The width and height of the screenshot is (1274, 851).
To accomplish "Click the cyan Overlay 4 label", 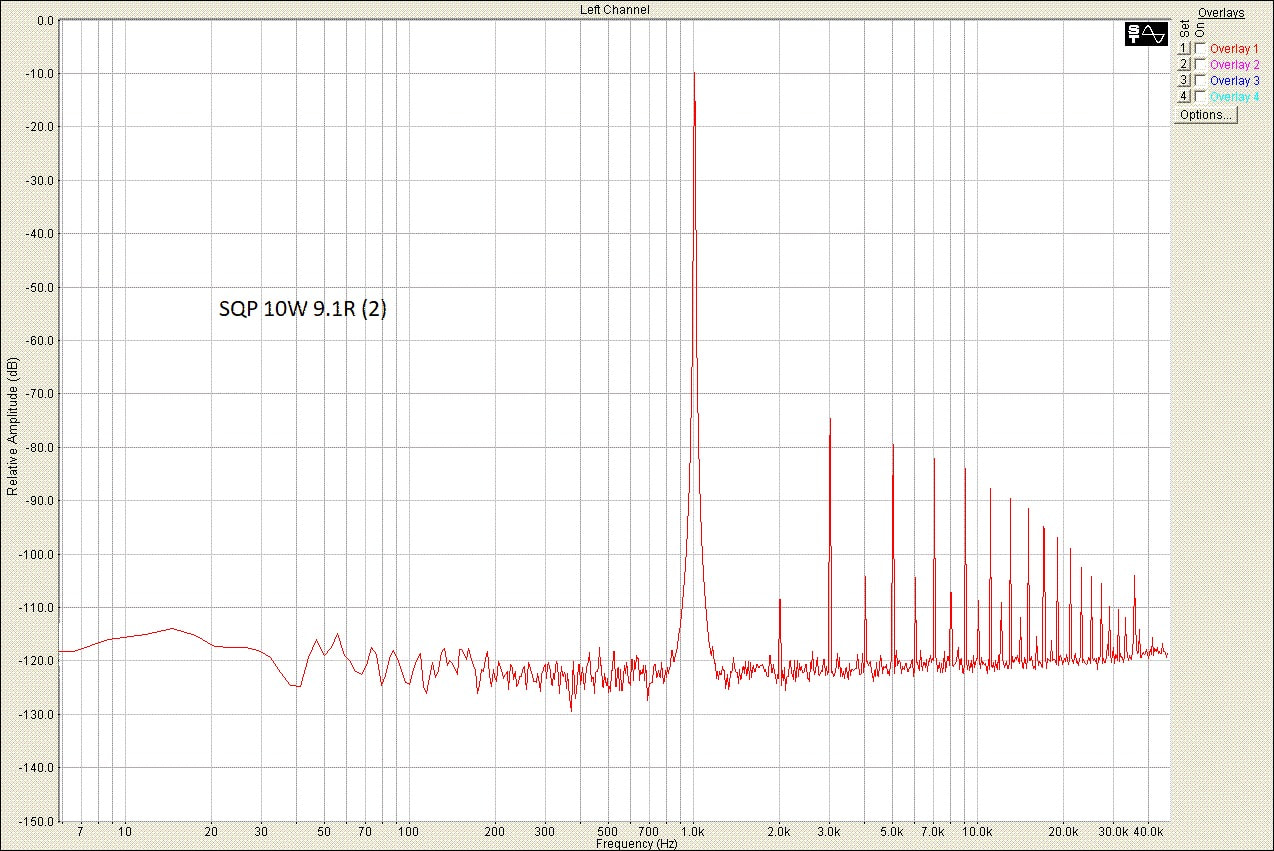I will 1234,96.
